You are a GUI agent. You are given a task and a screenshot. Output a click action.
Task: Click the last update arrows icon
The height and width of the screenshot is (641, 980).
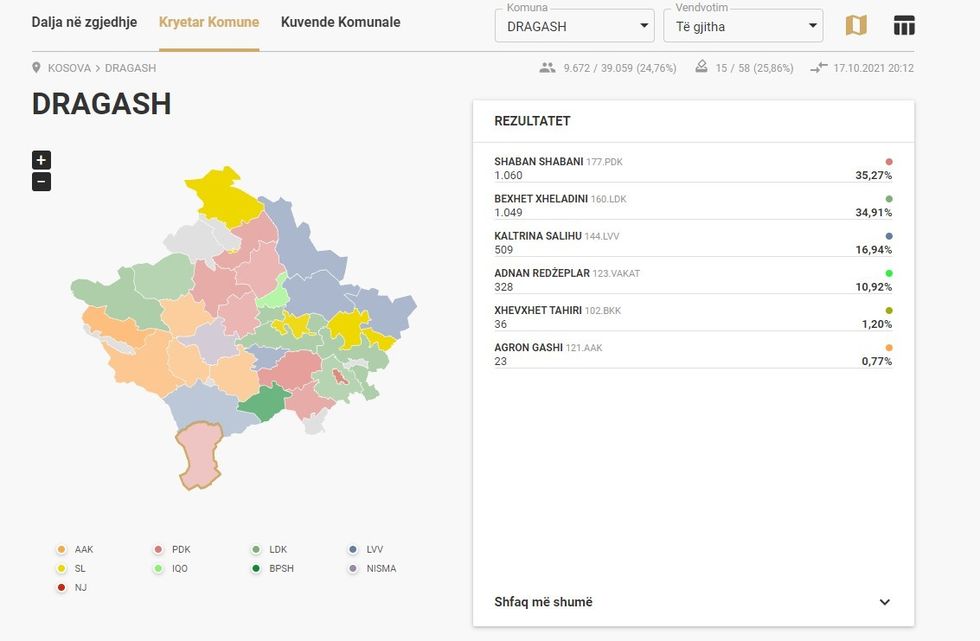(x=819, y=68)
